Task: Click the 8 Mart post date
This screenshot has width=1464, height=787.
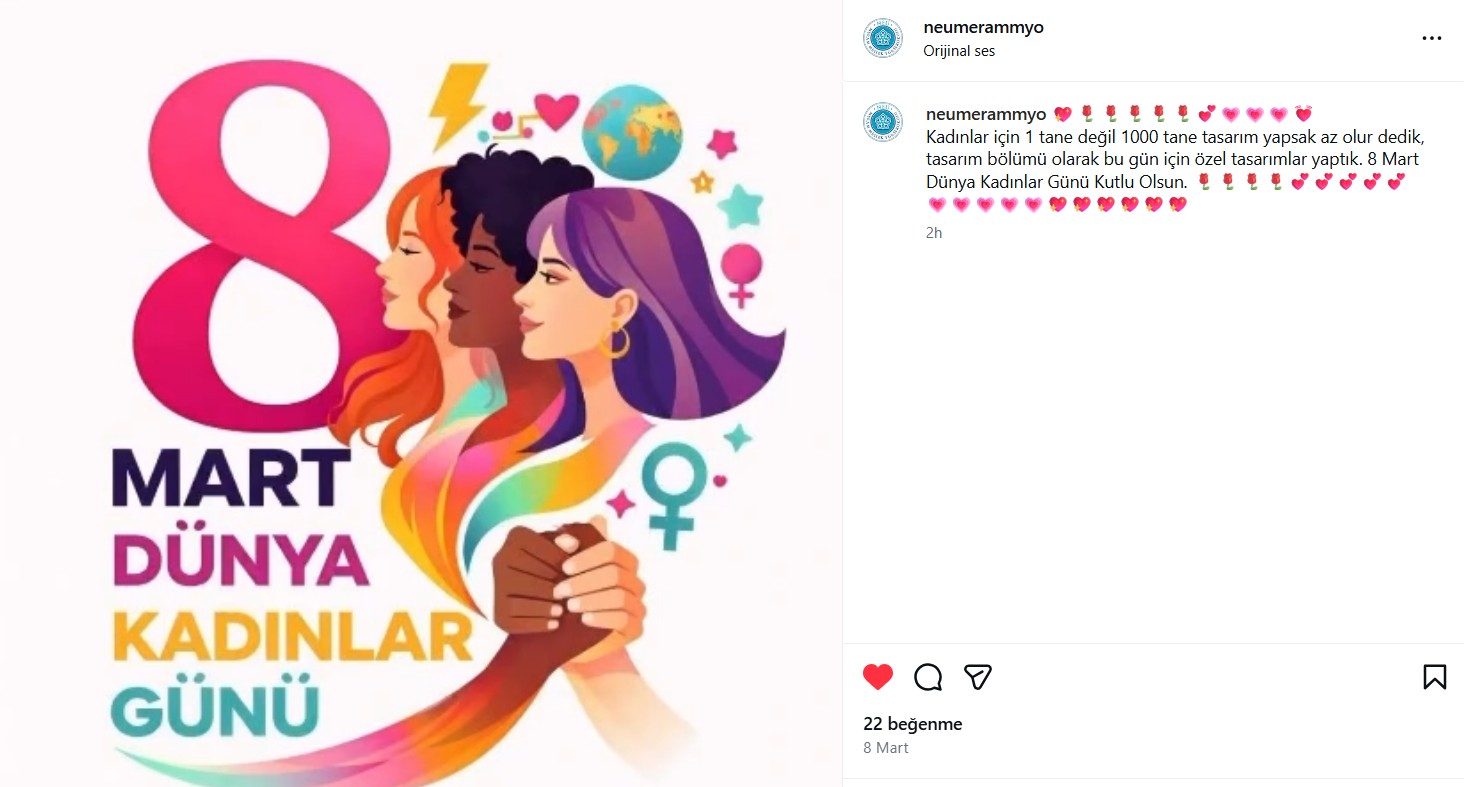Action: pyautogui.click(x=886, y=747)
